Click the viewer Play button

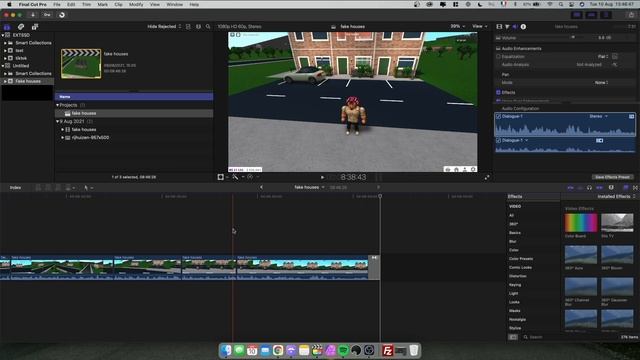point(322,177)
